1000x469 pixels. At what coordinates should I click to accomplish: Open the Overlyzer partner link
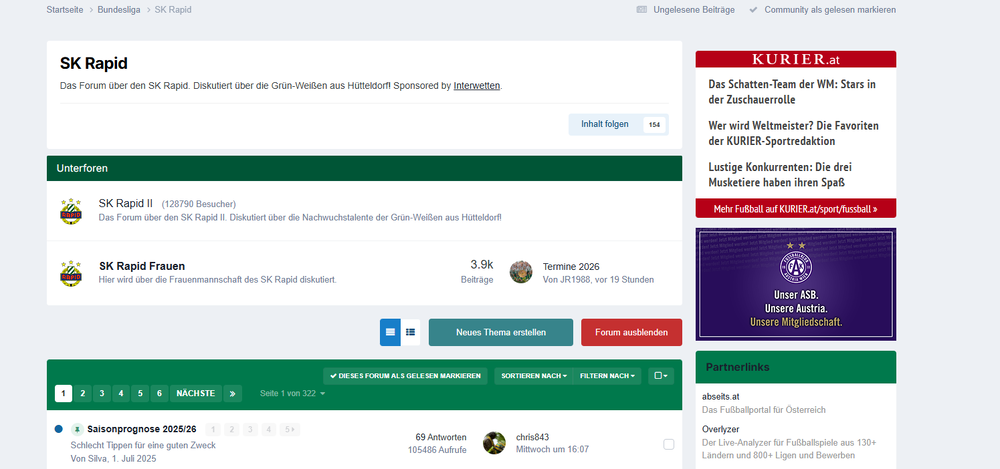coord(721,429)
